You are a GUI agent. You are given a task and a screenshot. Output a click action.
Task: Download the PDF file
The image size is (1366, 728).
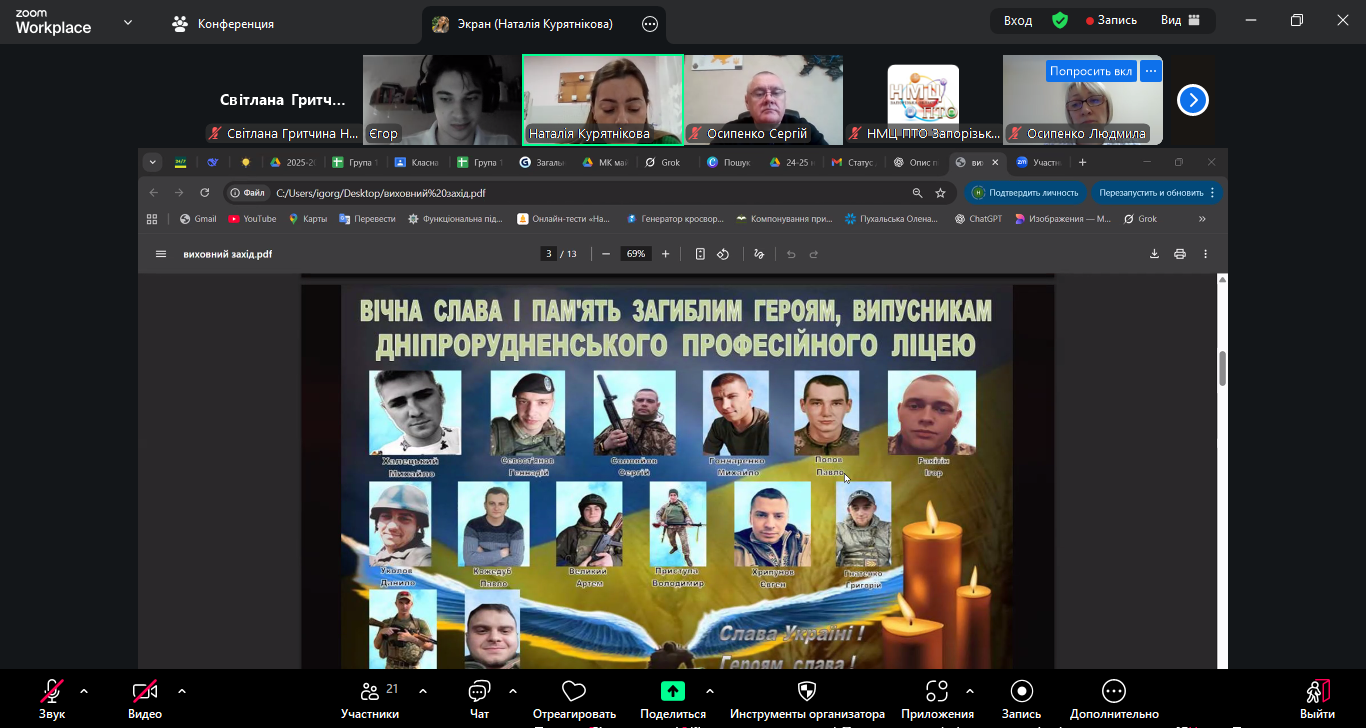click(x=1154, y=254)
